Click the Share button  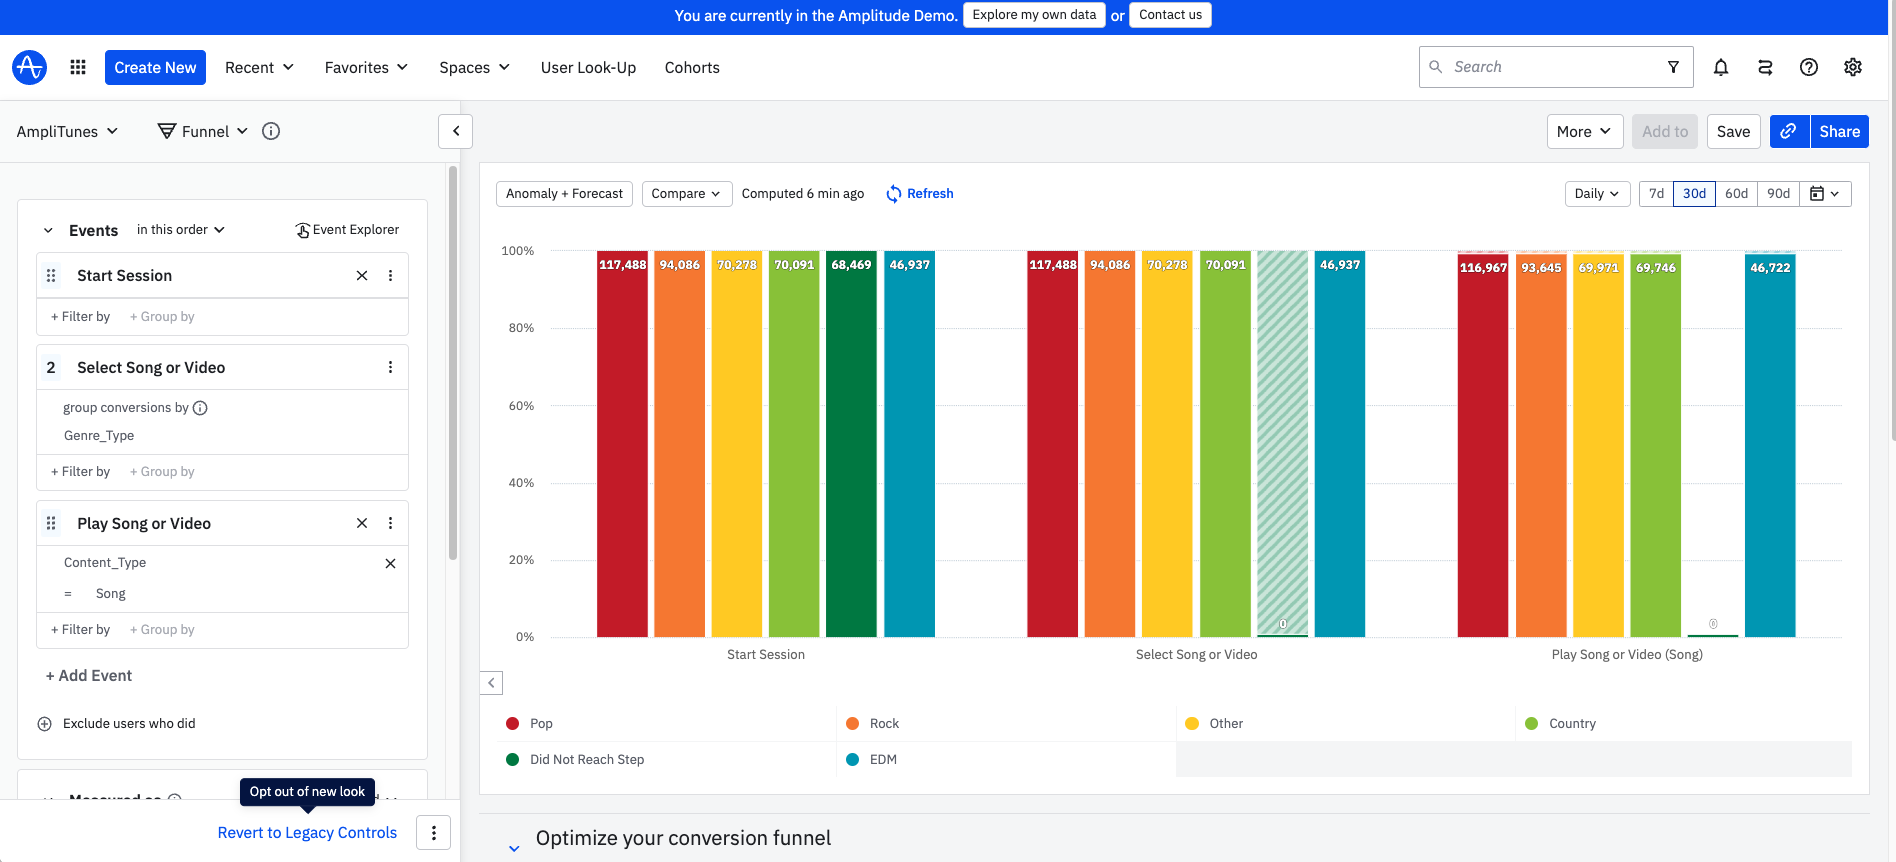click(1839, 131)
